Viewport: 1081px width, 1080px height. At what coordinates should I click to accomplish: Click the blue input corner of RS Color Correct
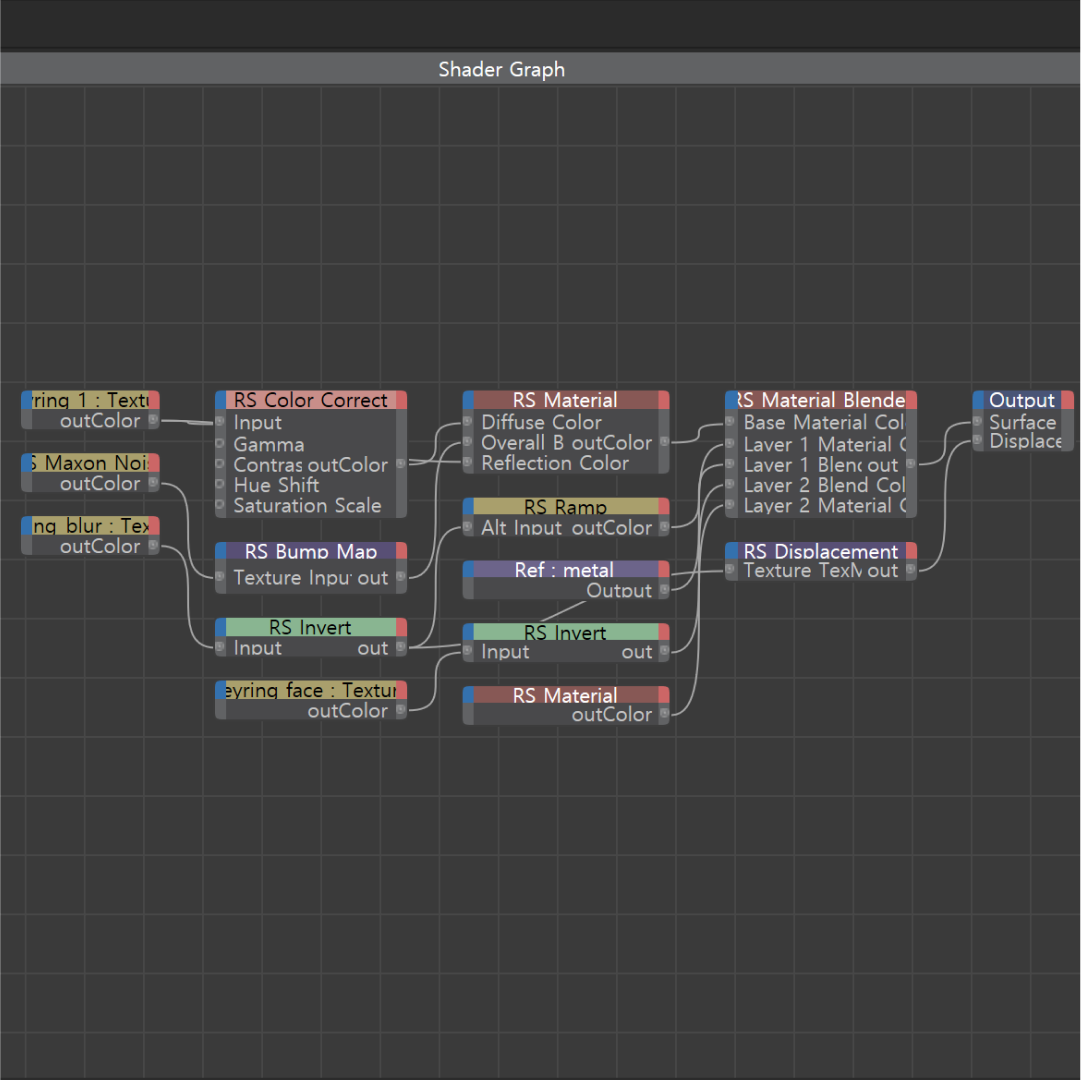coord(221,400)
